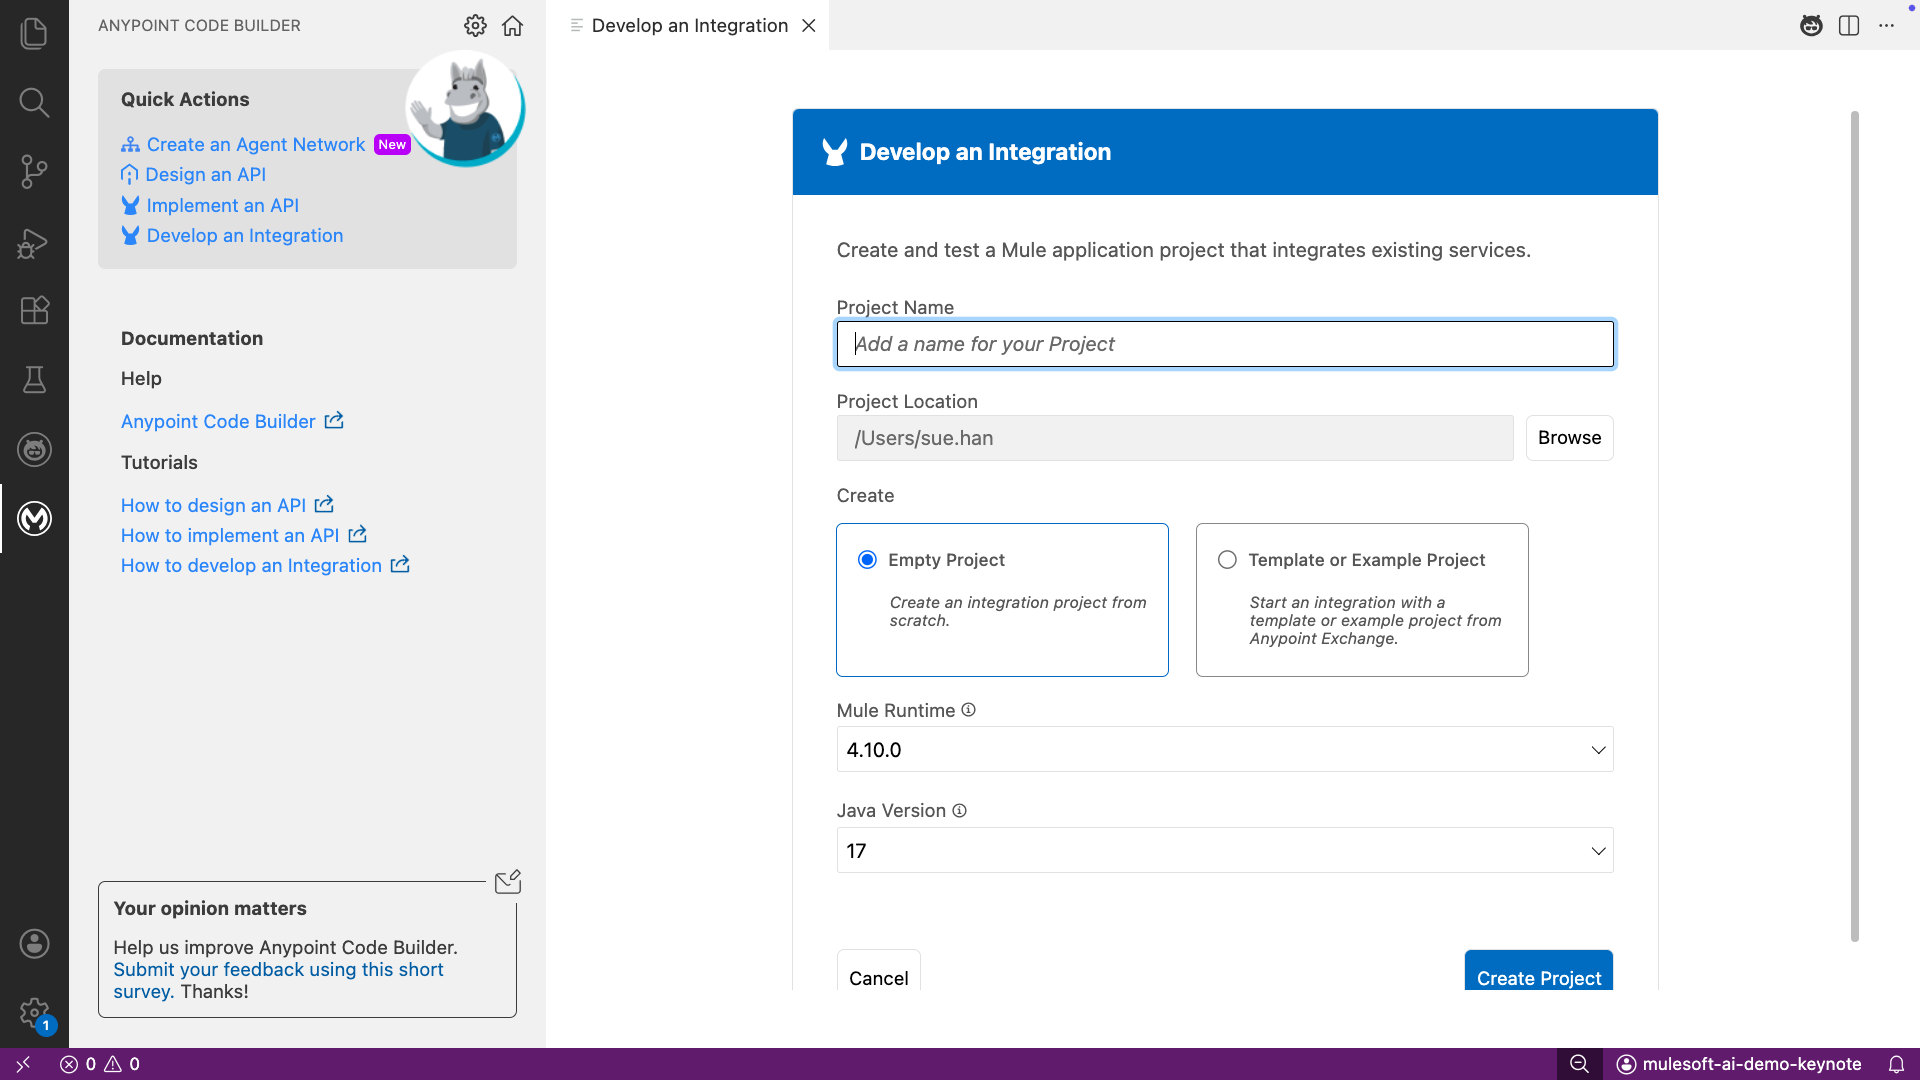Click the split editor layout icon
Viewport: 1920px width, 1080px height.
tap(1848, 26)
